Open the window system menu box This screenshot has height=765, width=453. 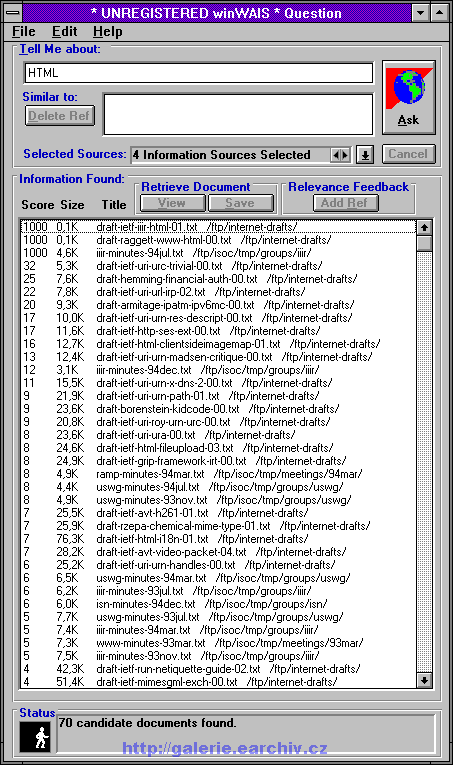coord(13,13)
